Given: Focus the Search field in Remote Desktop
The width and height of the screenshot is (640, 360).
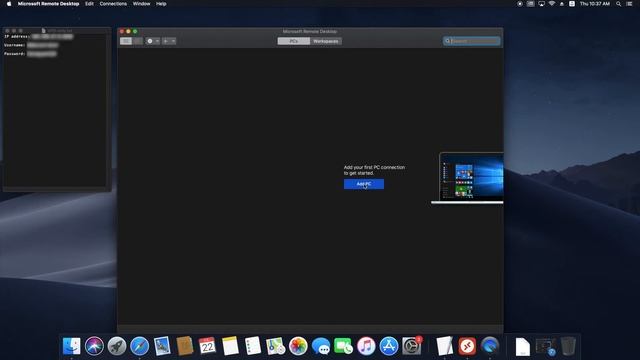Looking at the screenshot, I should click(x=471, y=41).
